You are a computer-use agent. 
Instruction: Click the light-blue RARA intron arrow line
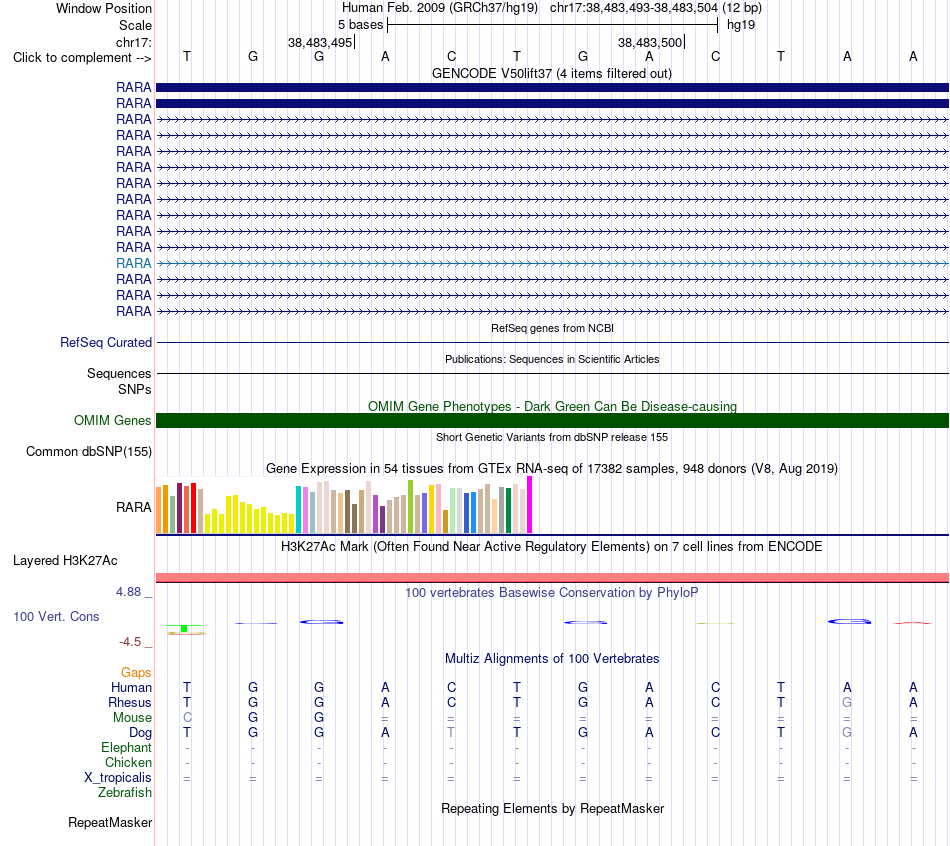[x=553, y=263]
